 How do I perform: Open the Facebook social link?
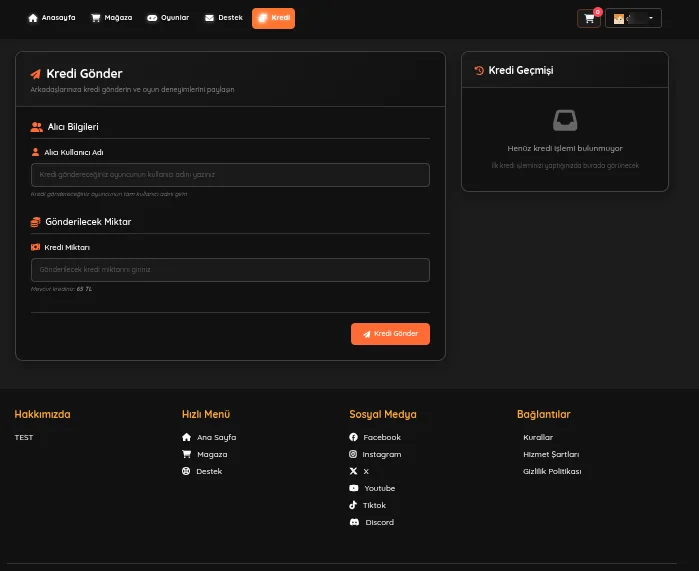pyautogui.click(x=382, y=437)
